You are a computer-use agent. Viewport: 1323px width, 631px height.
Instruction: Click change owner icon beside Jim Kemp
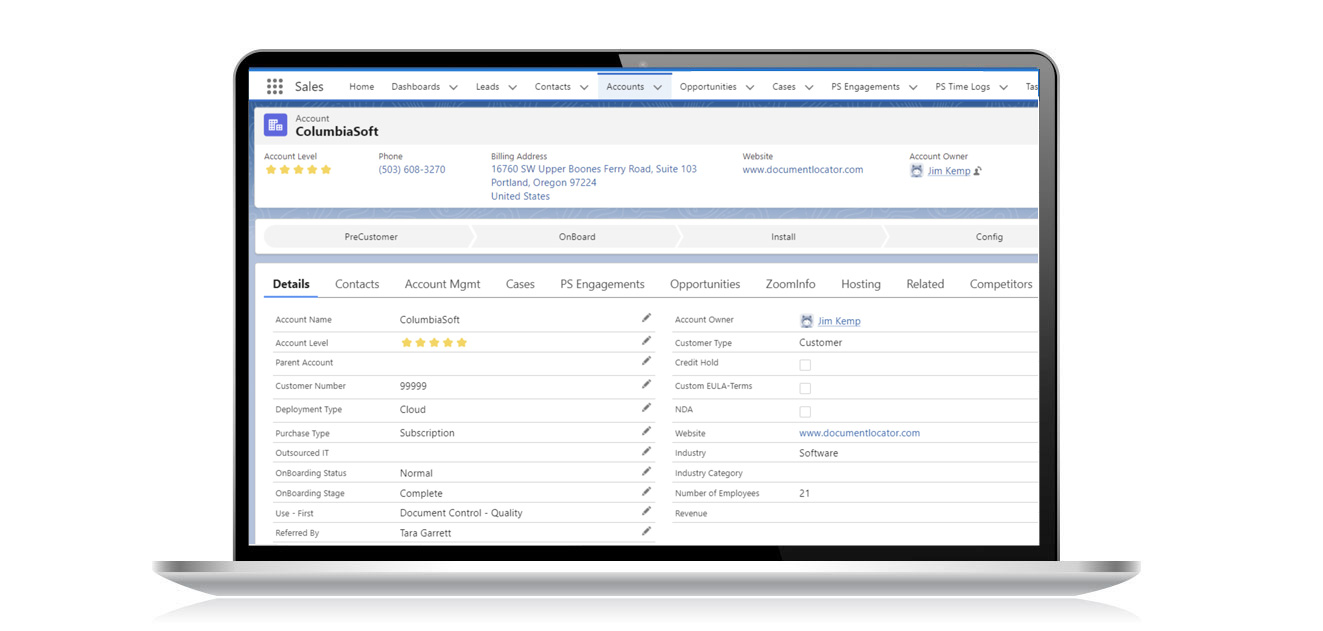978,171
